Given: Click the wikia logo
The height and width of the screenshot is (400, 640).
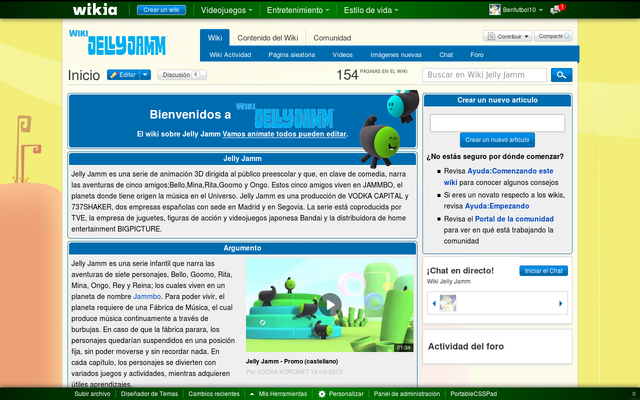Looking at the screenshot, I should click(x=95, y=9).
